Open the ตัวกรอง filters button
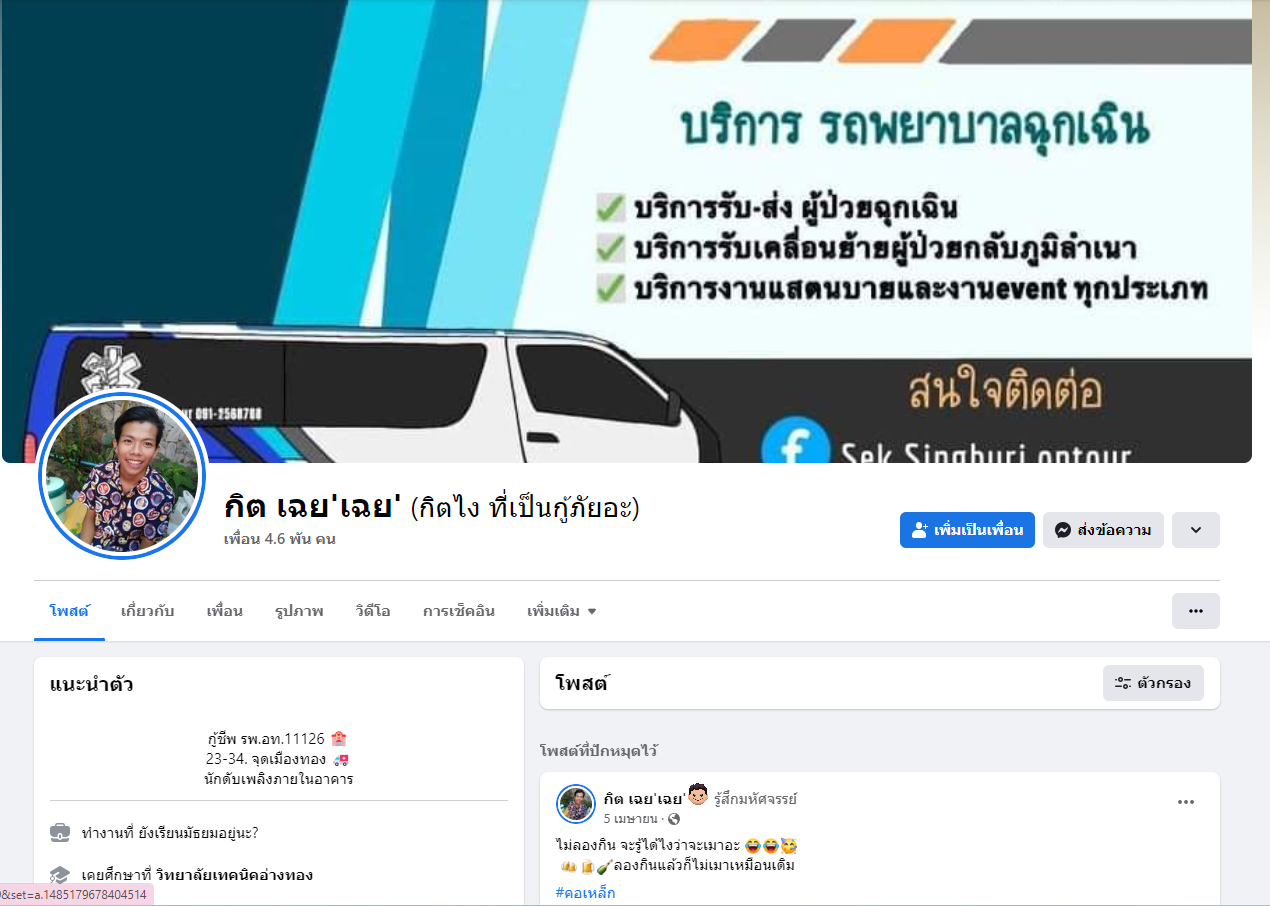Image resolution: width=1270 pixels, height=906 pixels. 1153,683
